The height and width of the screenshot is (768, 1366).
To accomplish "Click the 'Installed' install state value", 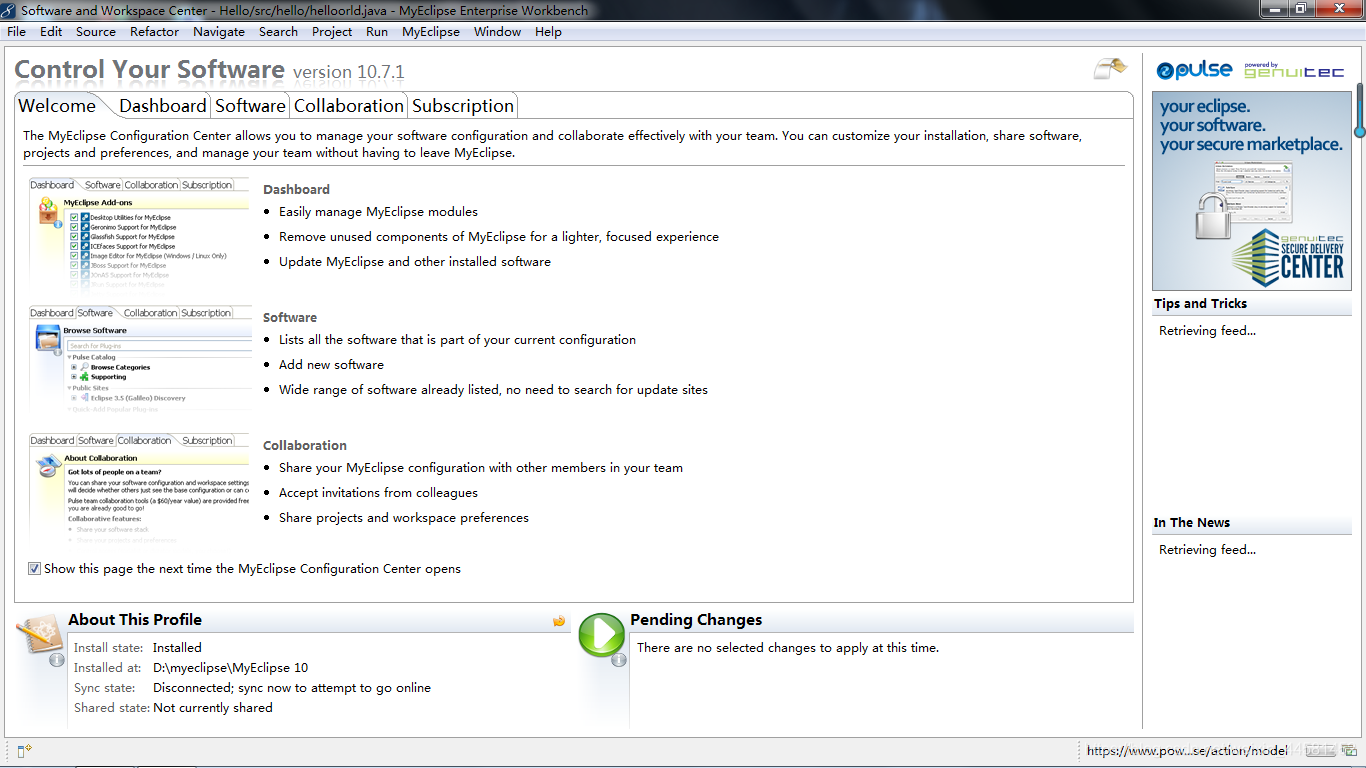I will tap(177, 647).
